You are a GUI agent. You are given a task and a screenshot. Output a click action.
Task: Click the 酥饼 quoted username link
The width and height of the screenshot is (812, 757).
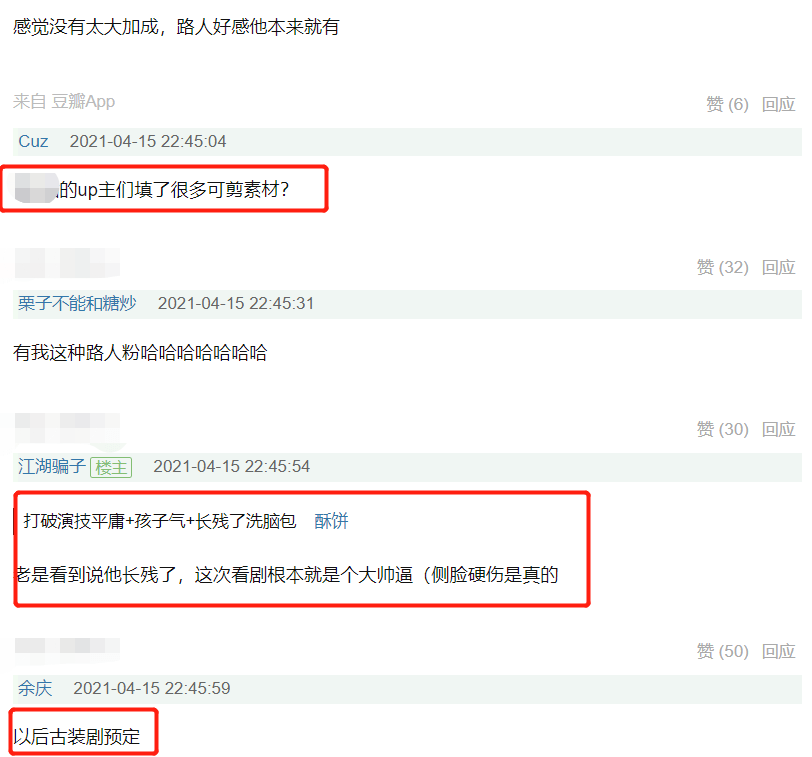[x=331, y=521]
